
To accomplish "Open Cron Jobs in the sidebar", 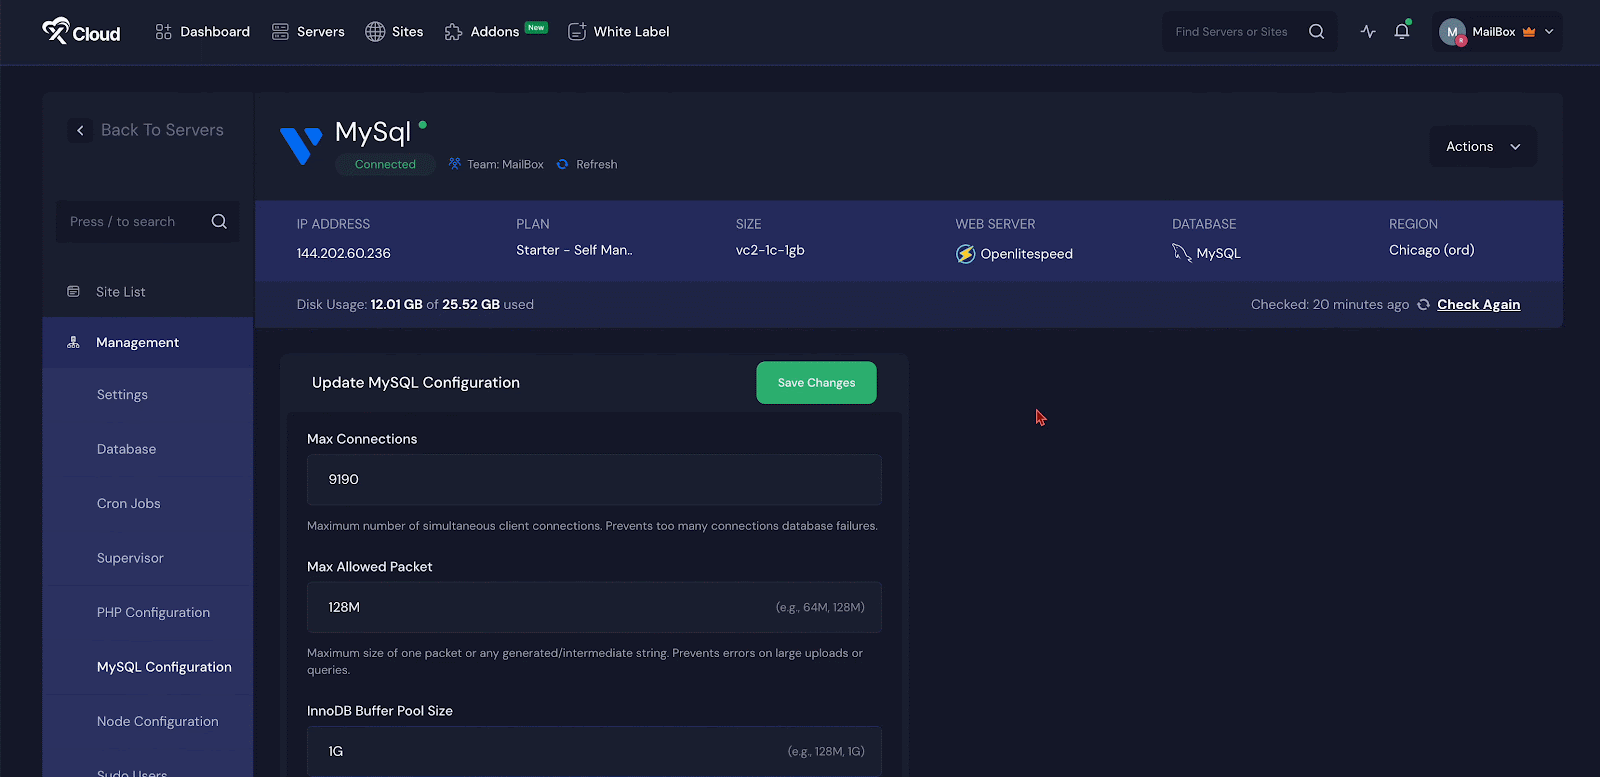I will [128, 504].
